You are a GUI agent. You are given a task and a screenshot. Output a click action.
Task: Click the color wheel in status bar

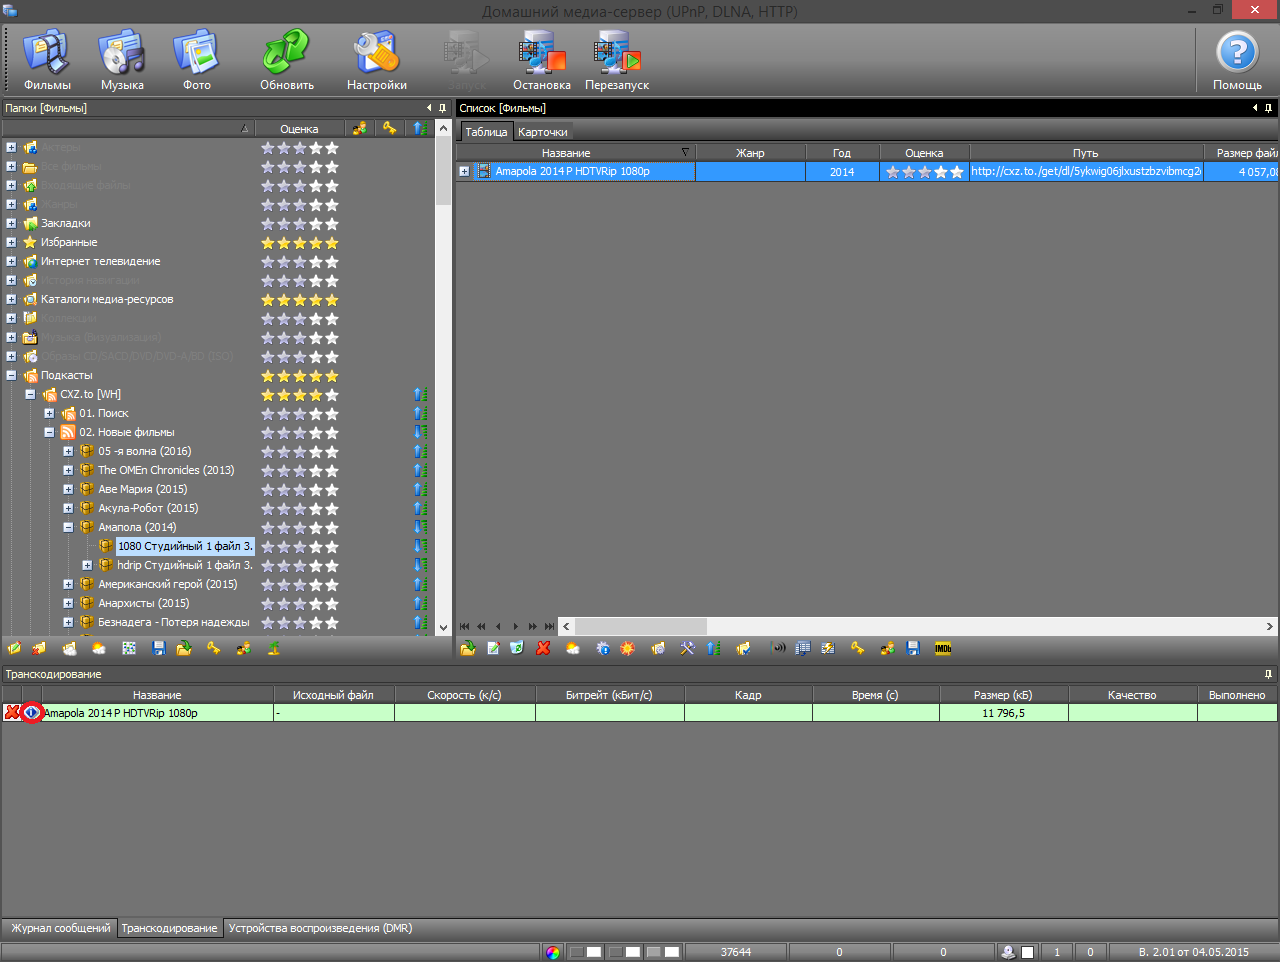click(553, 952)
